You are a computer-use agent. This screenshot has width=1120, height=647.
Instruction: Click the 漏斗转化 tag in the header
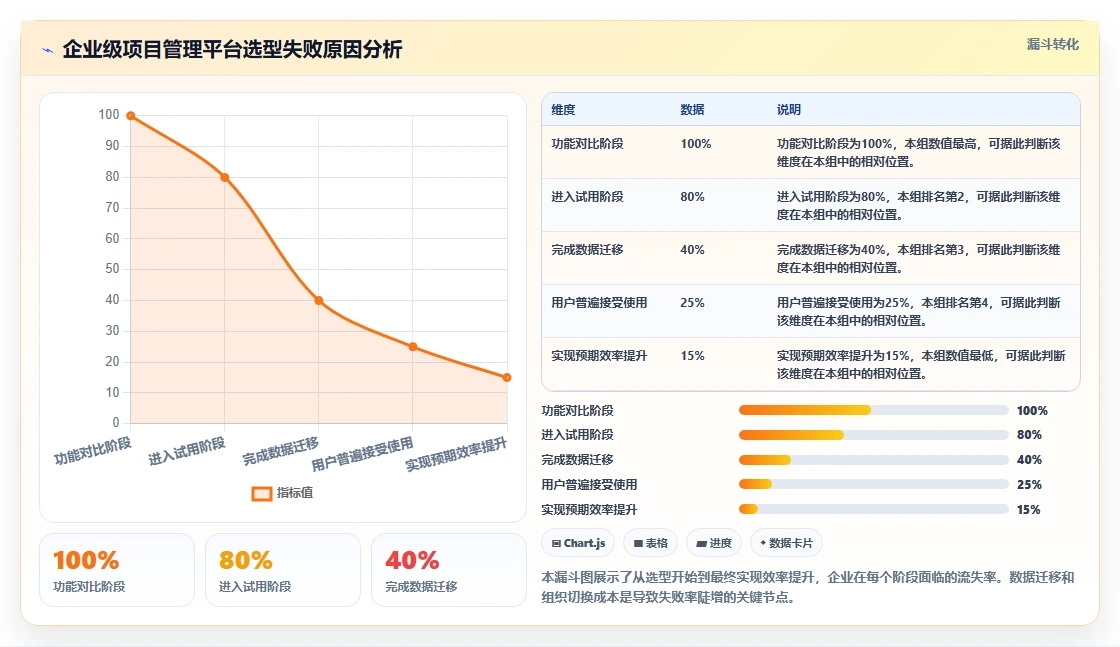(1052, 44)
